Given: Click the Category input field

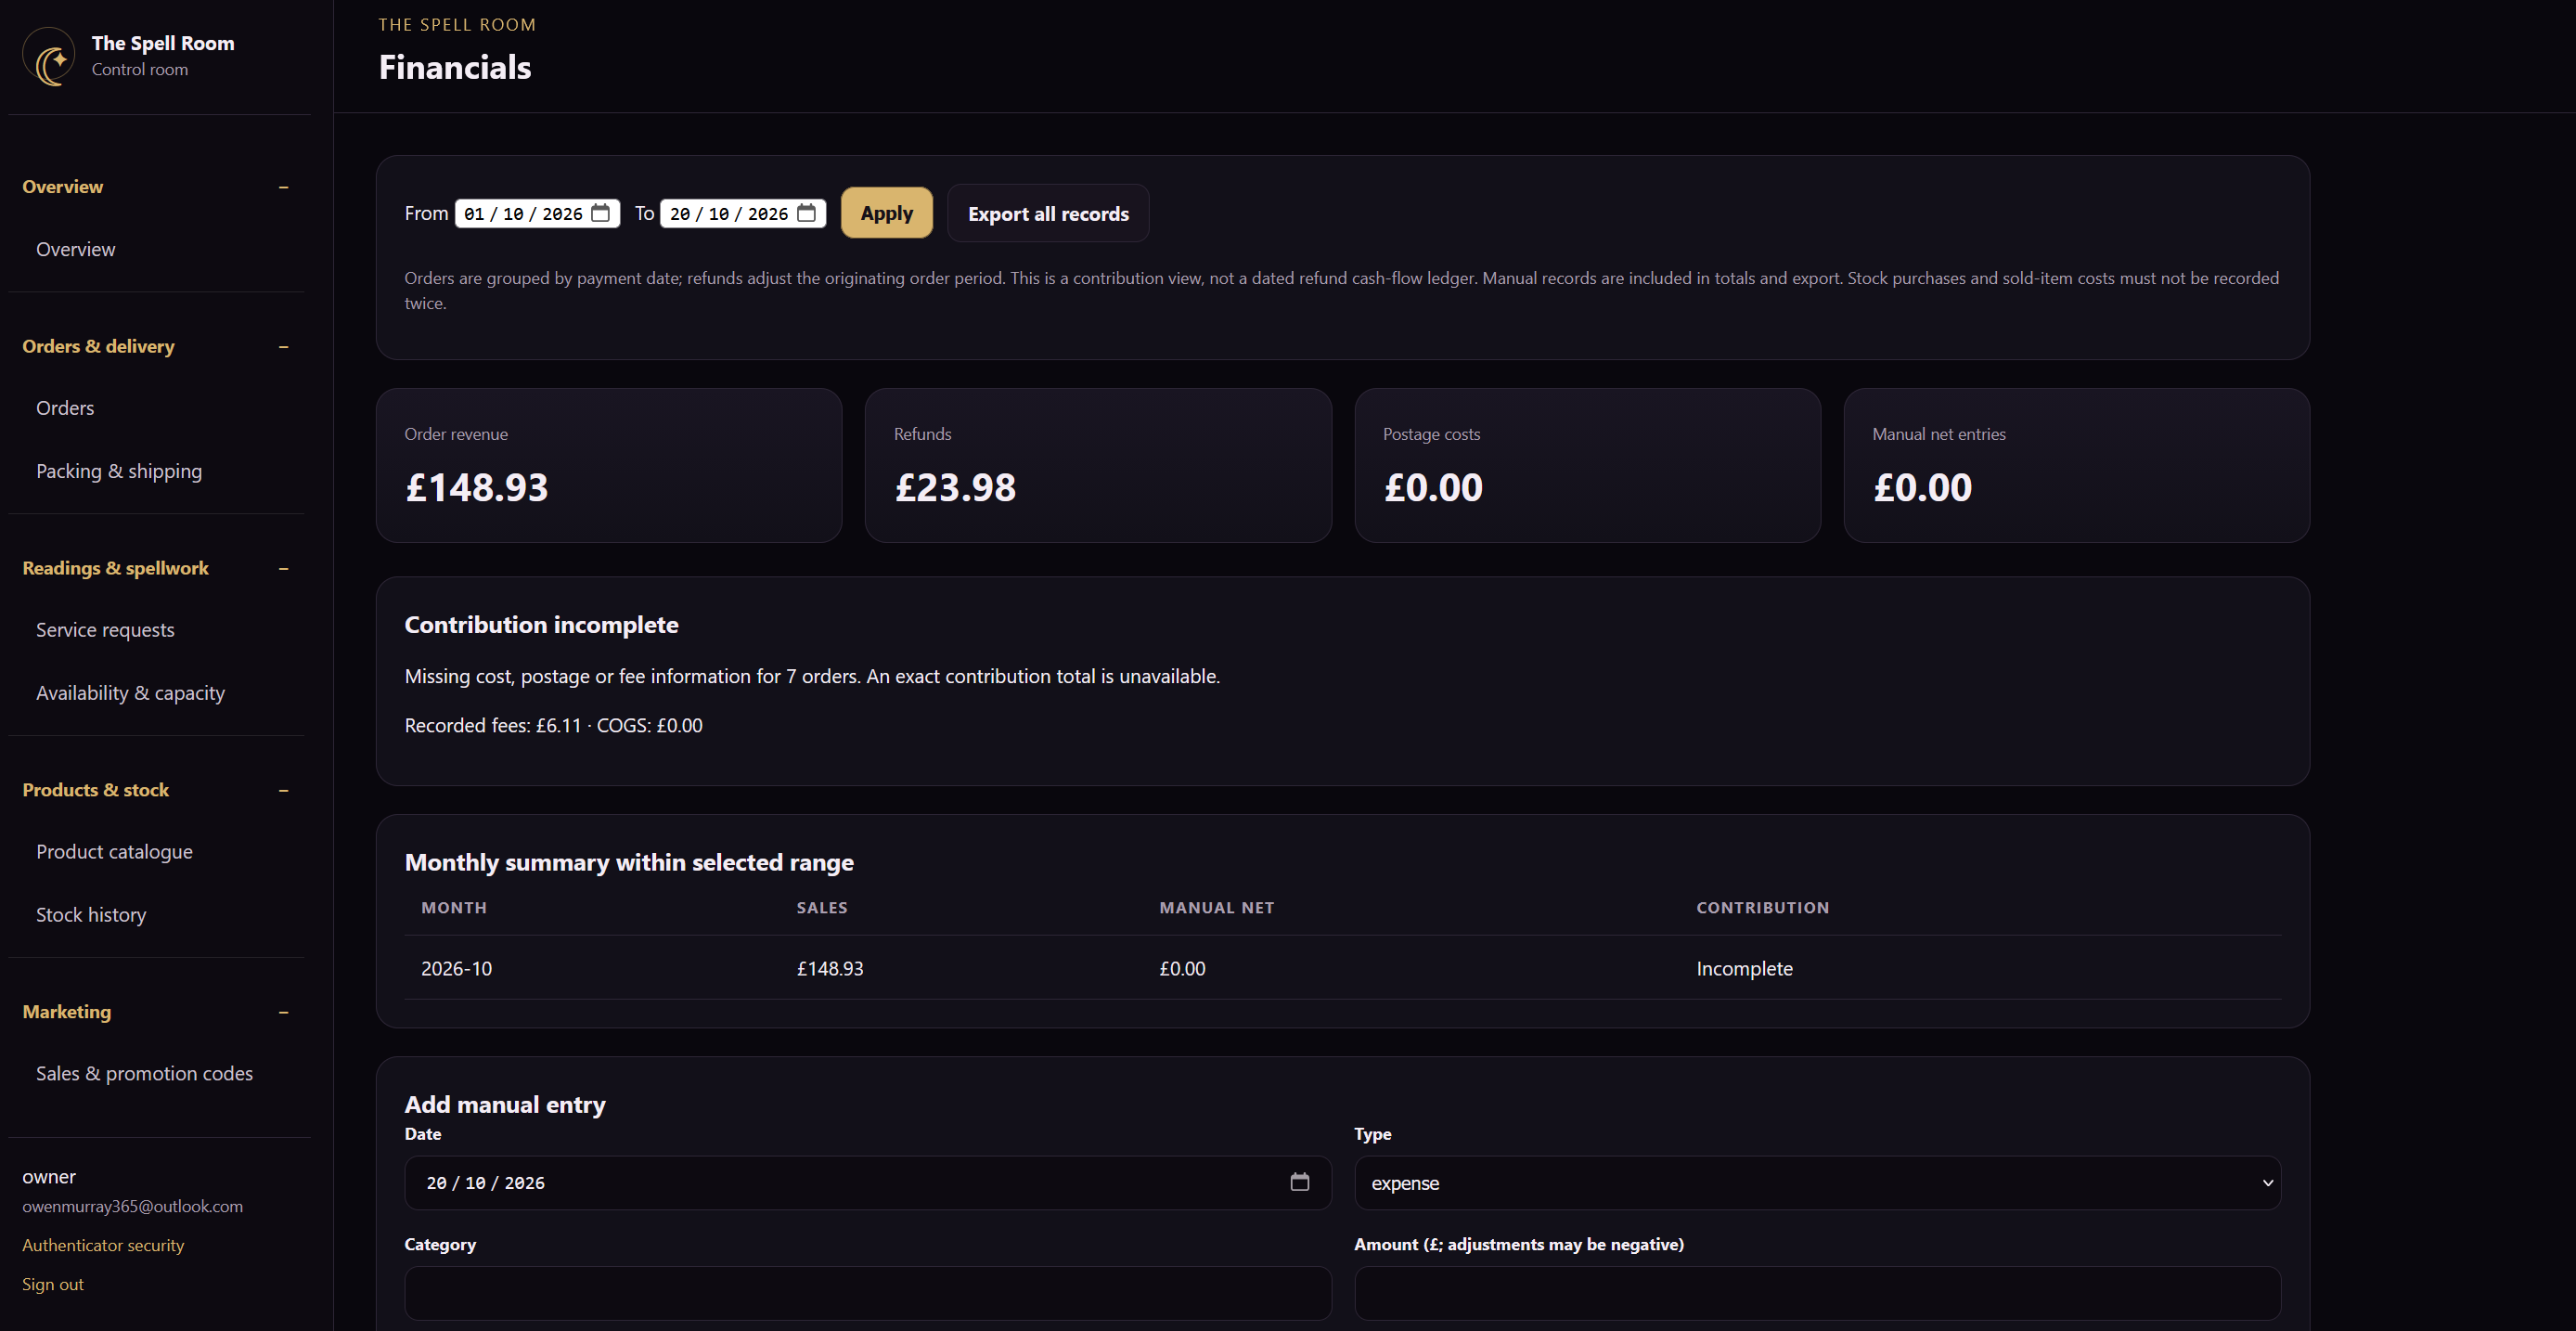Looking at the screenshot, I should [867, 1293].
